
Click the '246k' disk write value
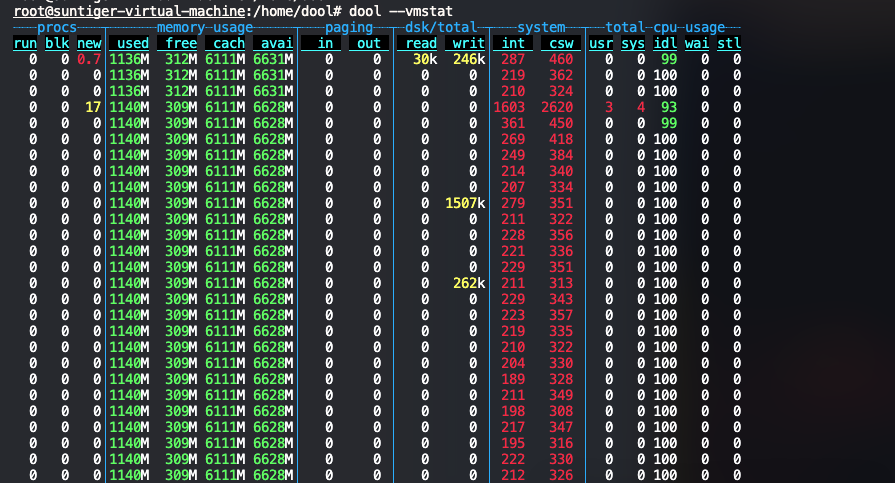point(469,59)
